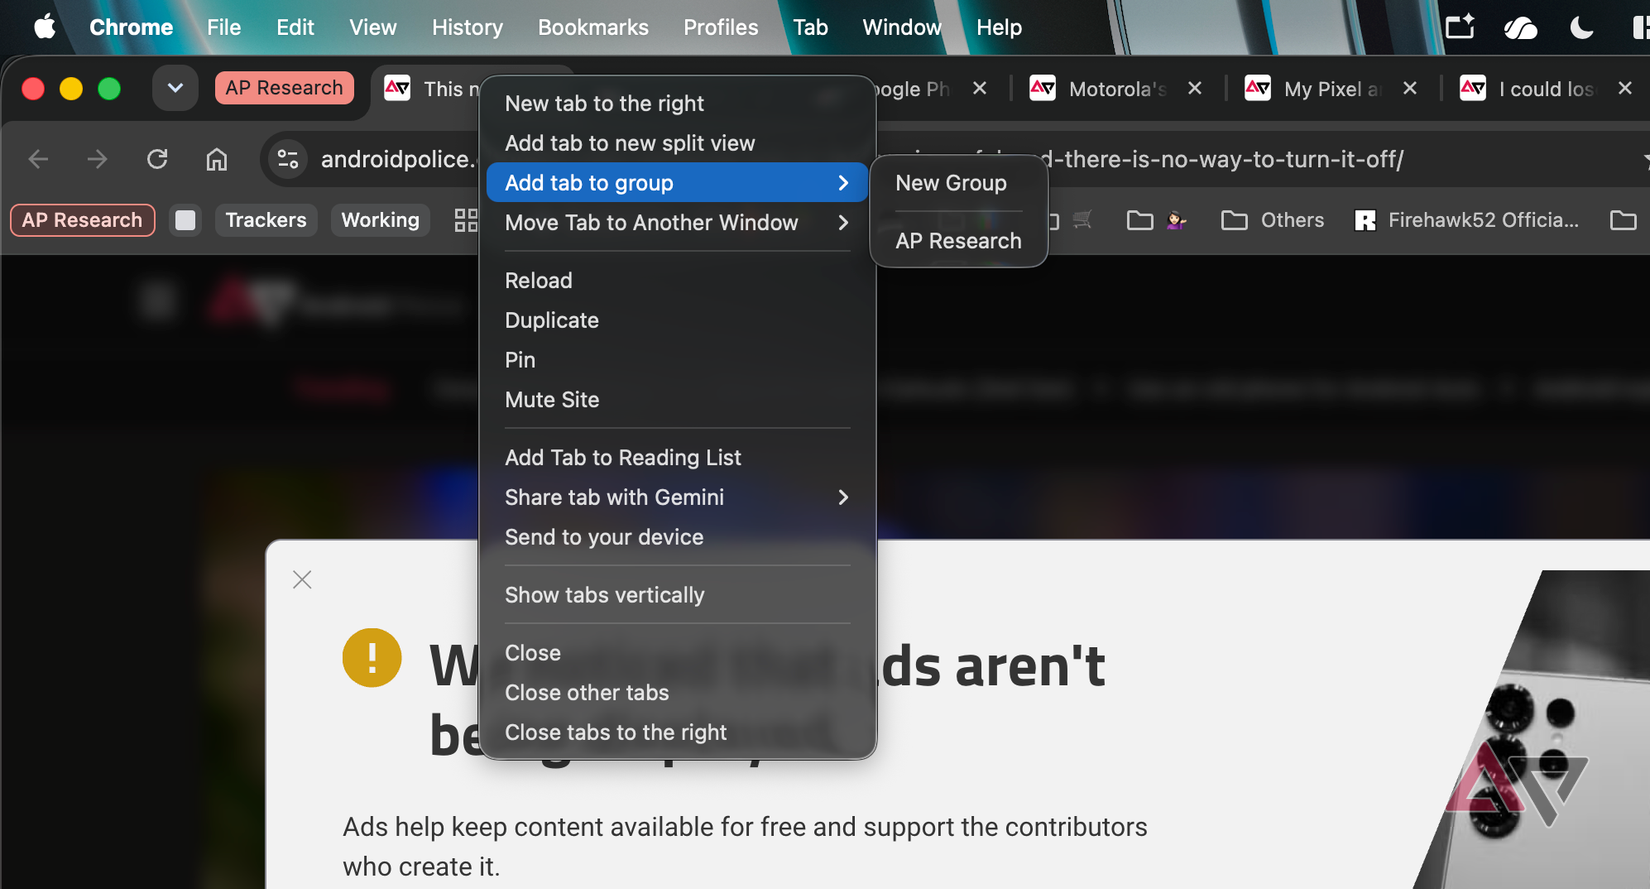The width and height of the screenshot is (1650, 889).
Task: Choose "Send to your device"
Action: 677,537
